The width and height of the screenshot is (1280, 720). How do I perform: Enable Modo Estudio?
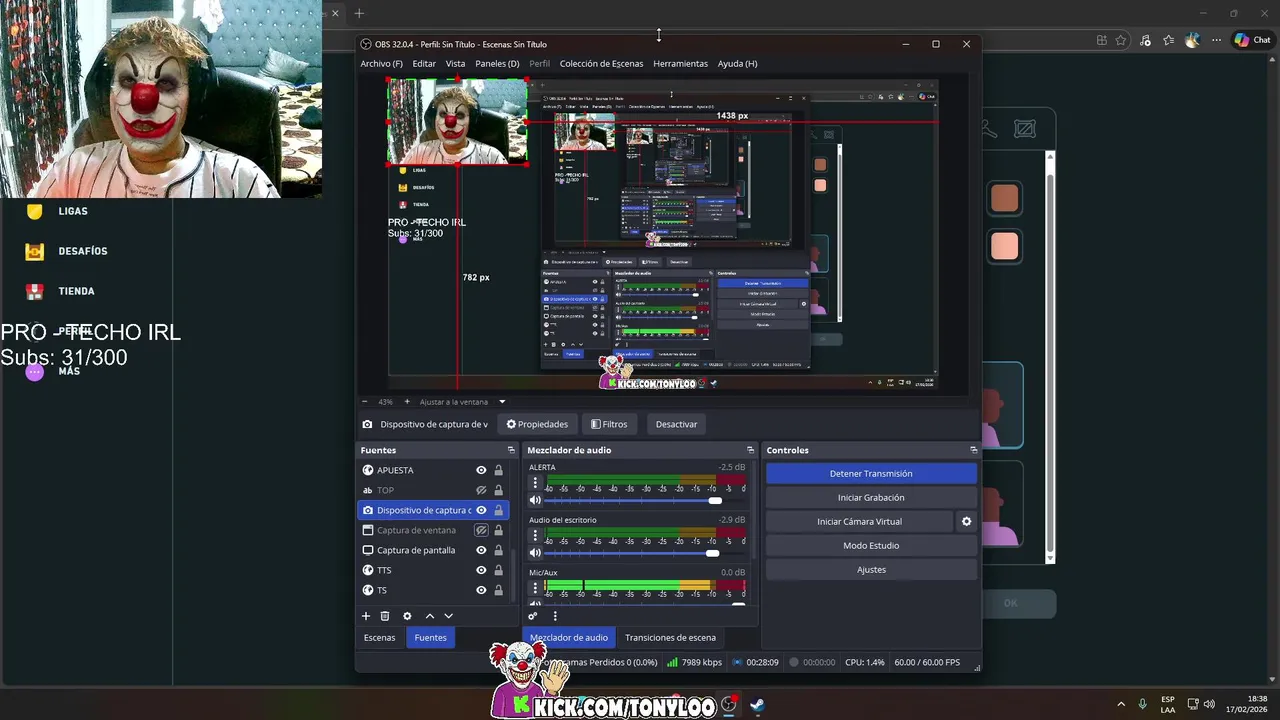pyautogui.click(x=871, y=545)
